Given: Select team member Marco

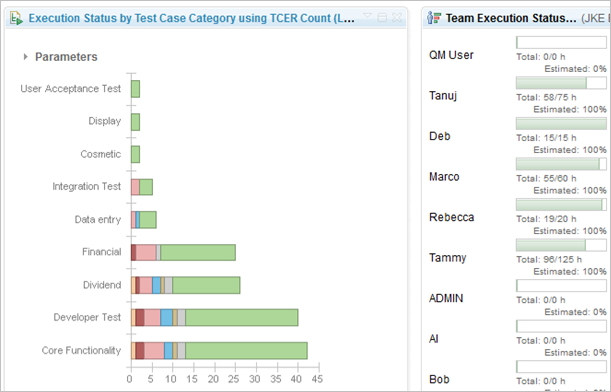Looking at the screenshot, I should click(444, 177).
